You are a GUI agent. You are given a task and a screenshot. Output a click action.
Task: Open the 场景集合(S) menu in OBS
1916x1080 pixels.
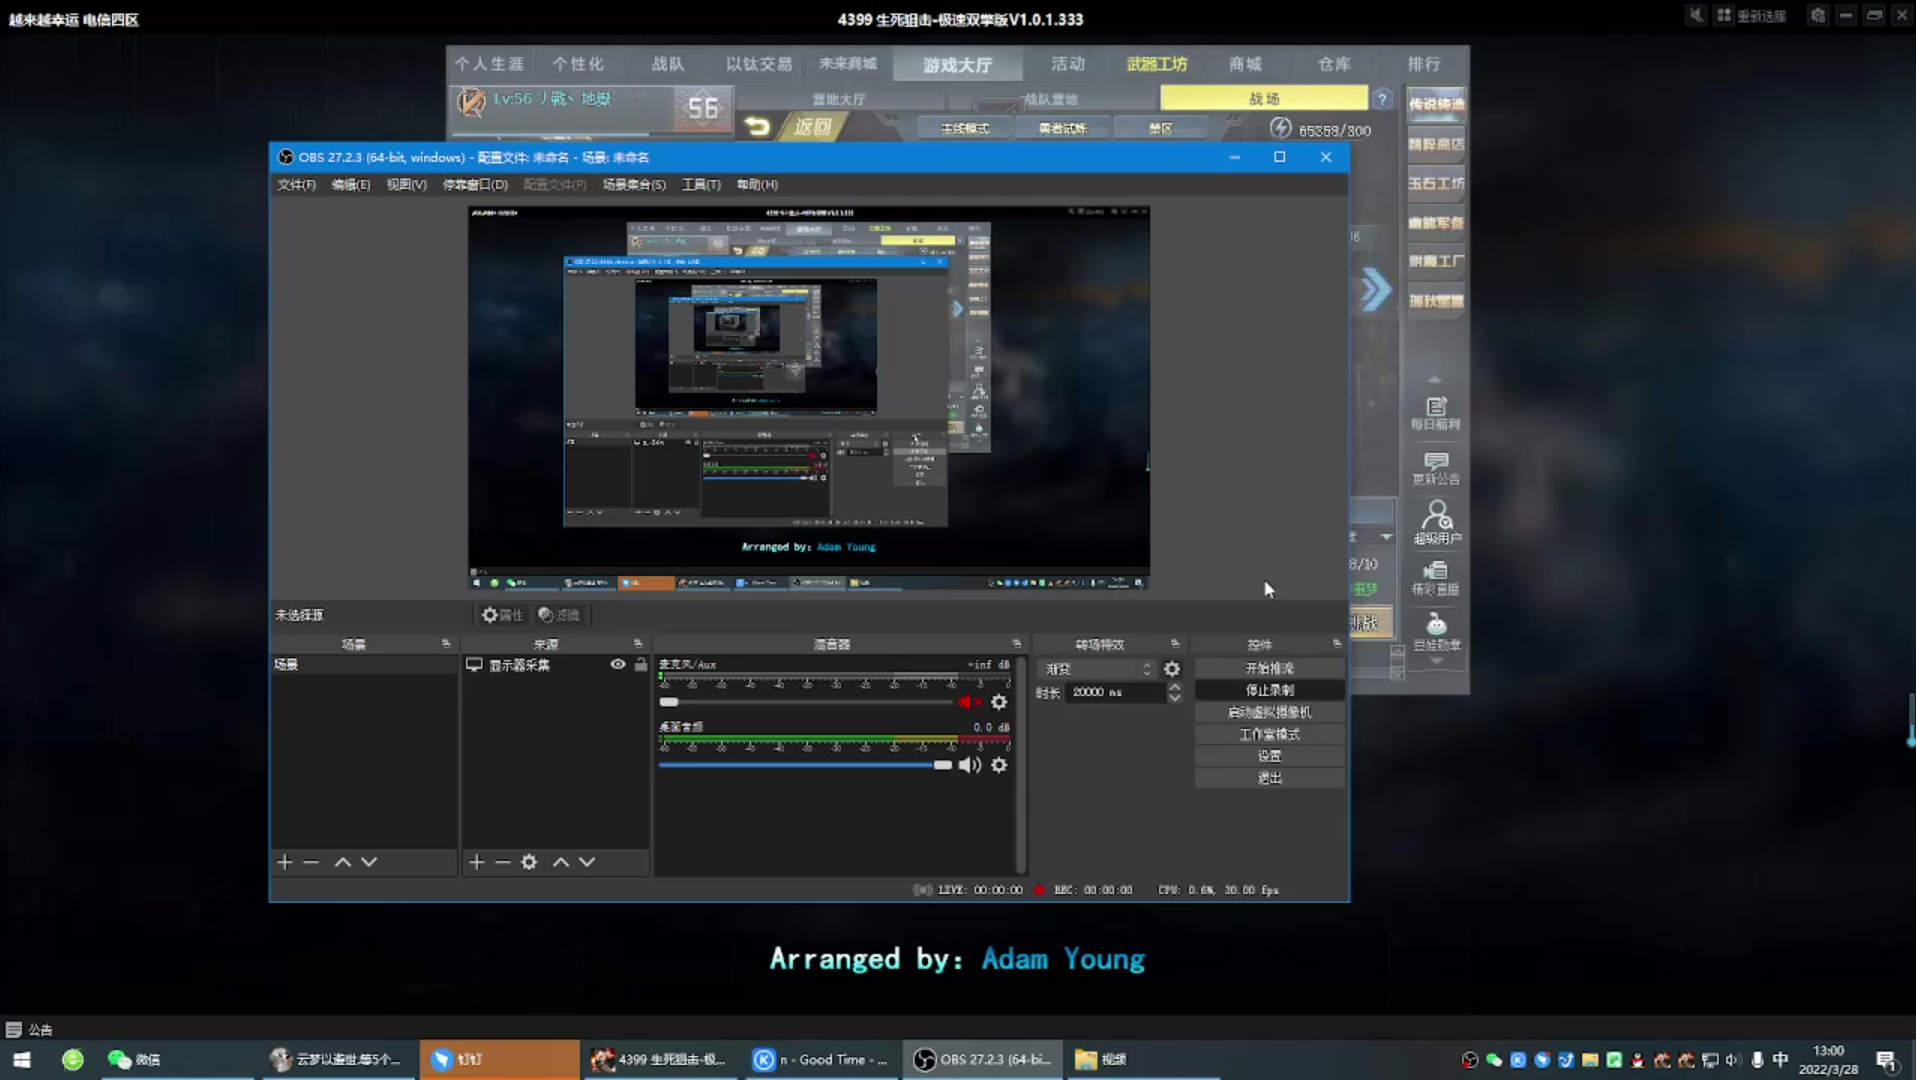(x=634, y=185)
